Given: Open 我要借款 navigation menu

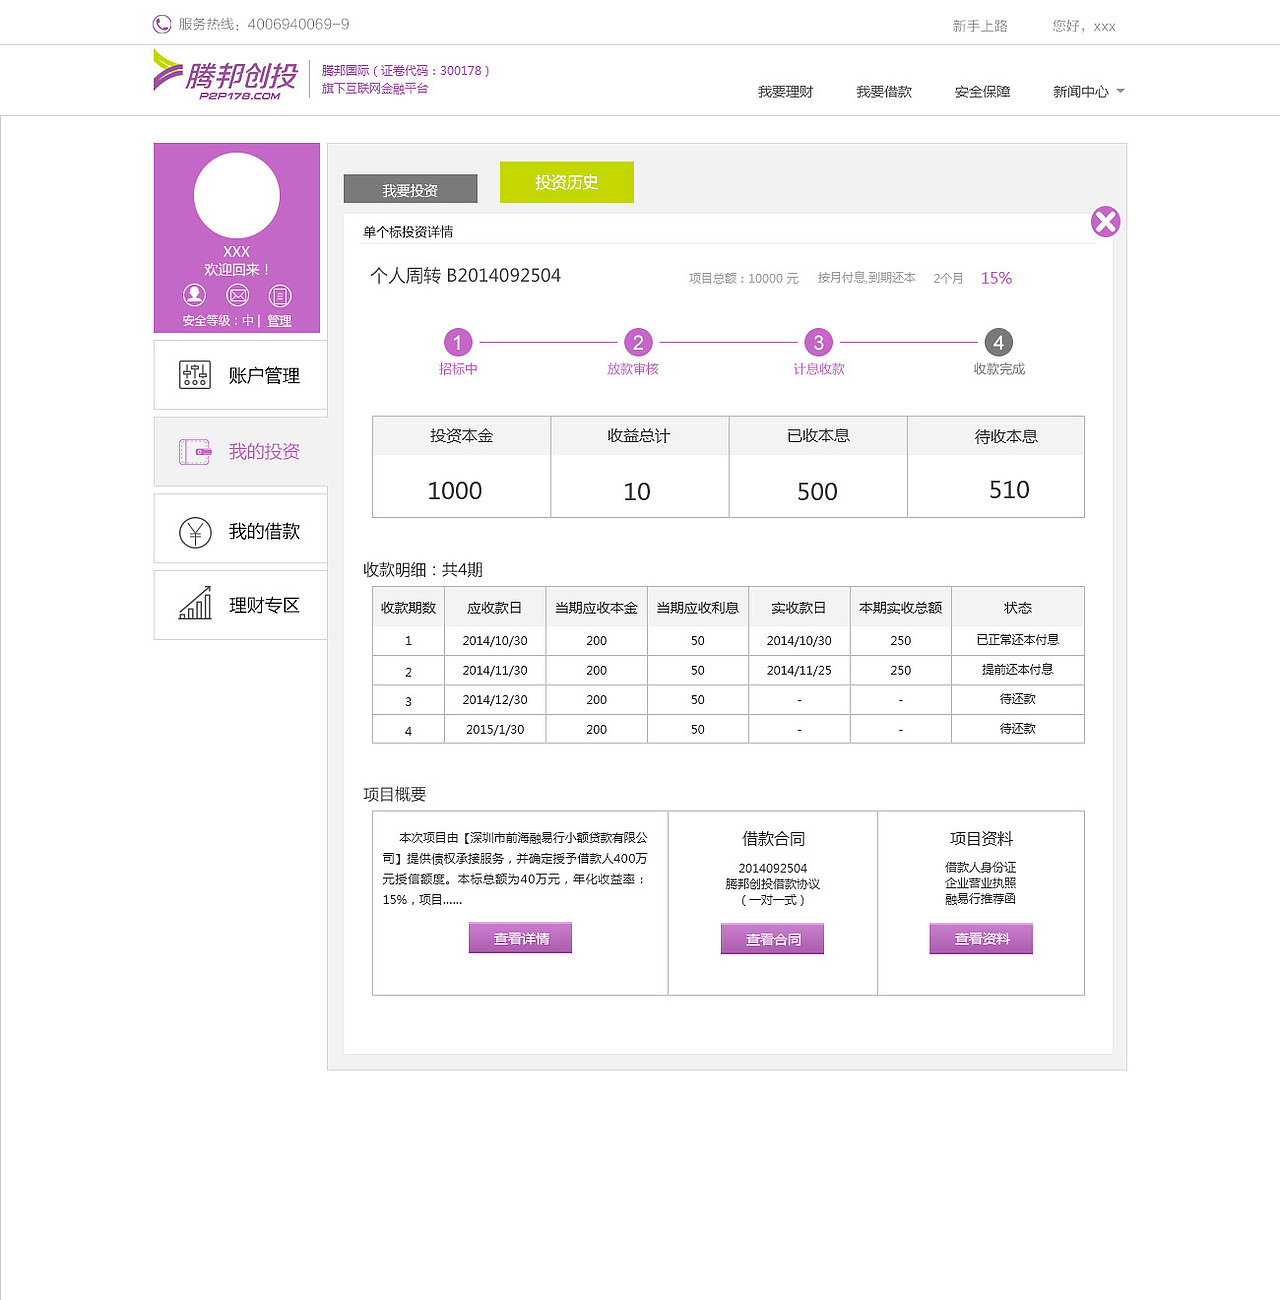Looking at the screenshot, I should point(884,92).
